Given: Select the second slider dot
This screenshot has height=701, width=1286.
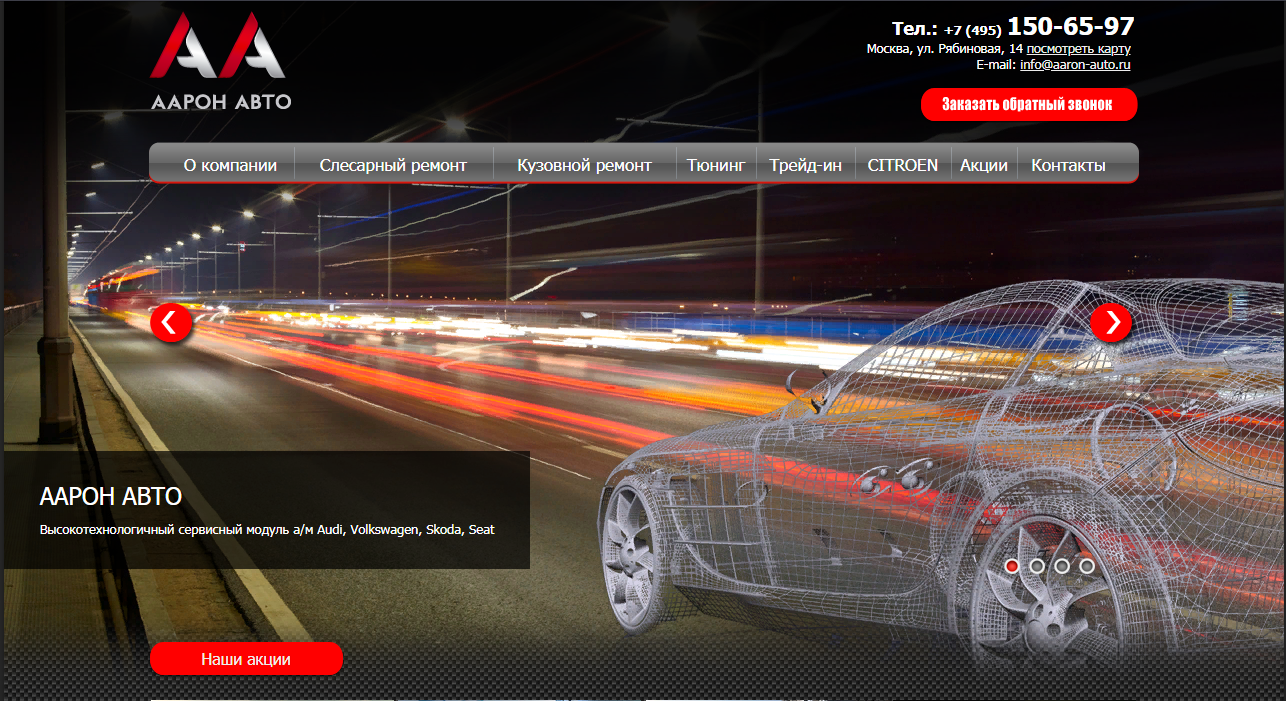Looking at the screenshot, I should pos(1037,566).
